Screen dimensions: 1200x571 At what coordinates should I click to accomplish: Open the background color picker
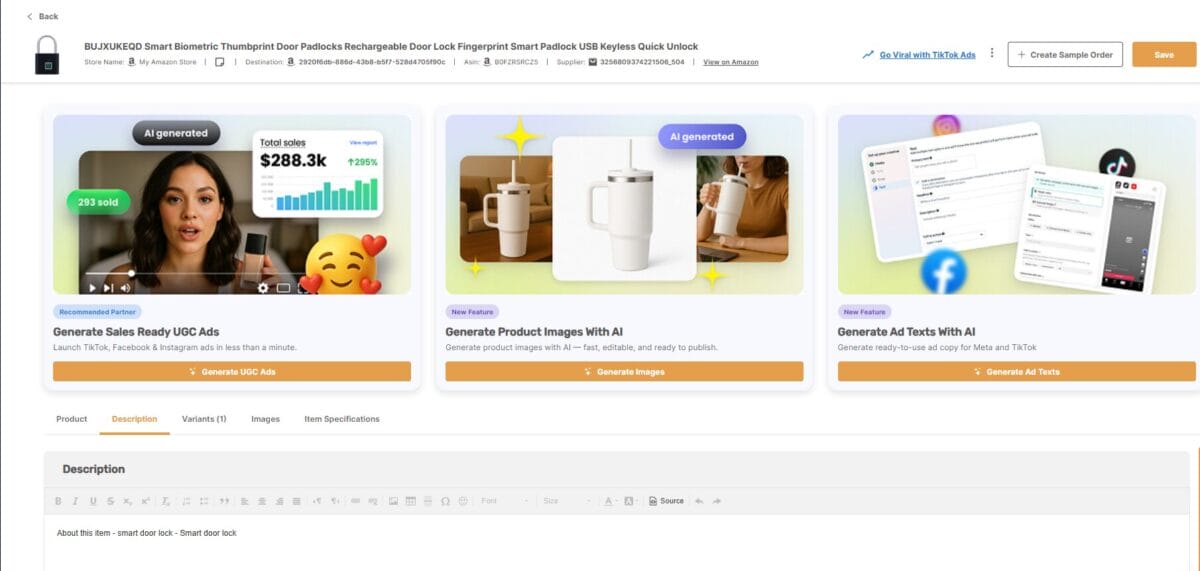pyautogui.click(x=630, y=501)
